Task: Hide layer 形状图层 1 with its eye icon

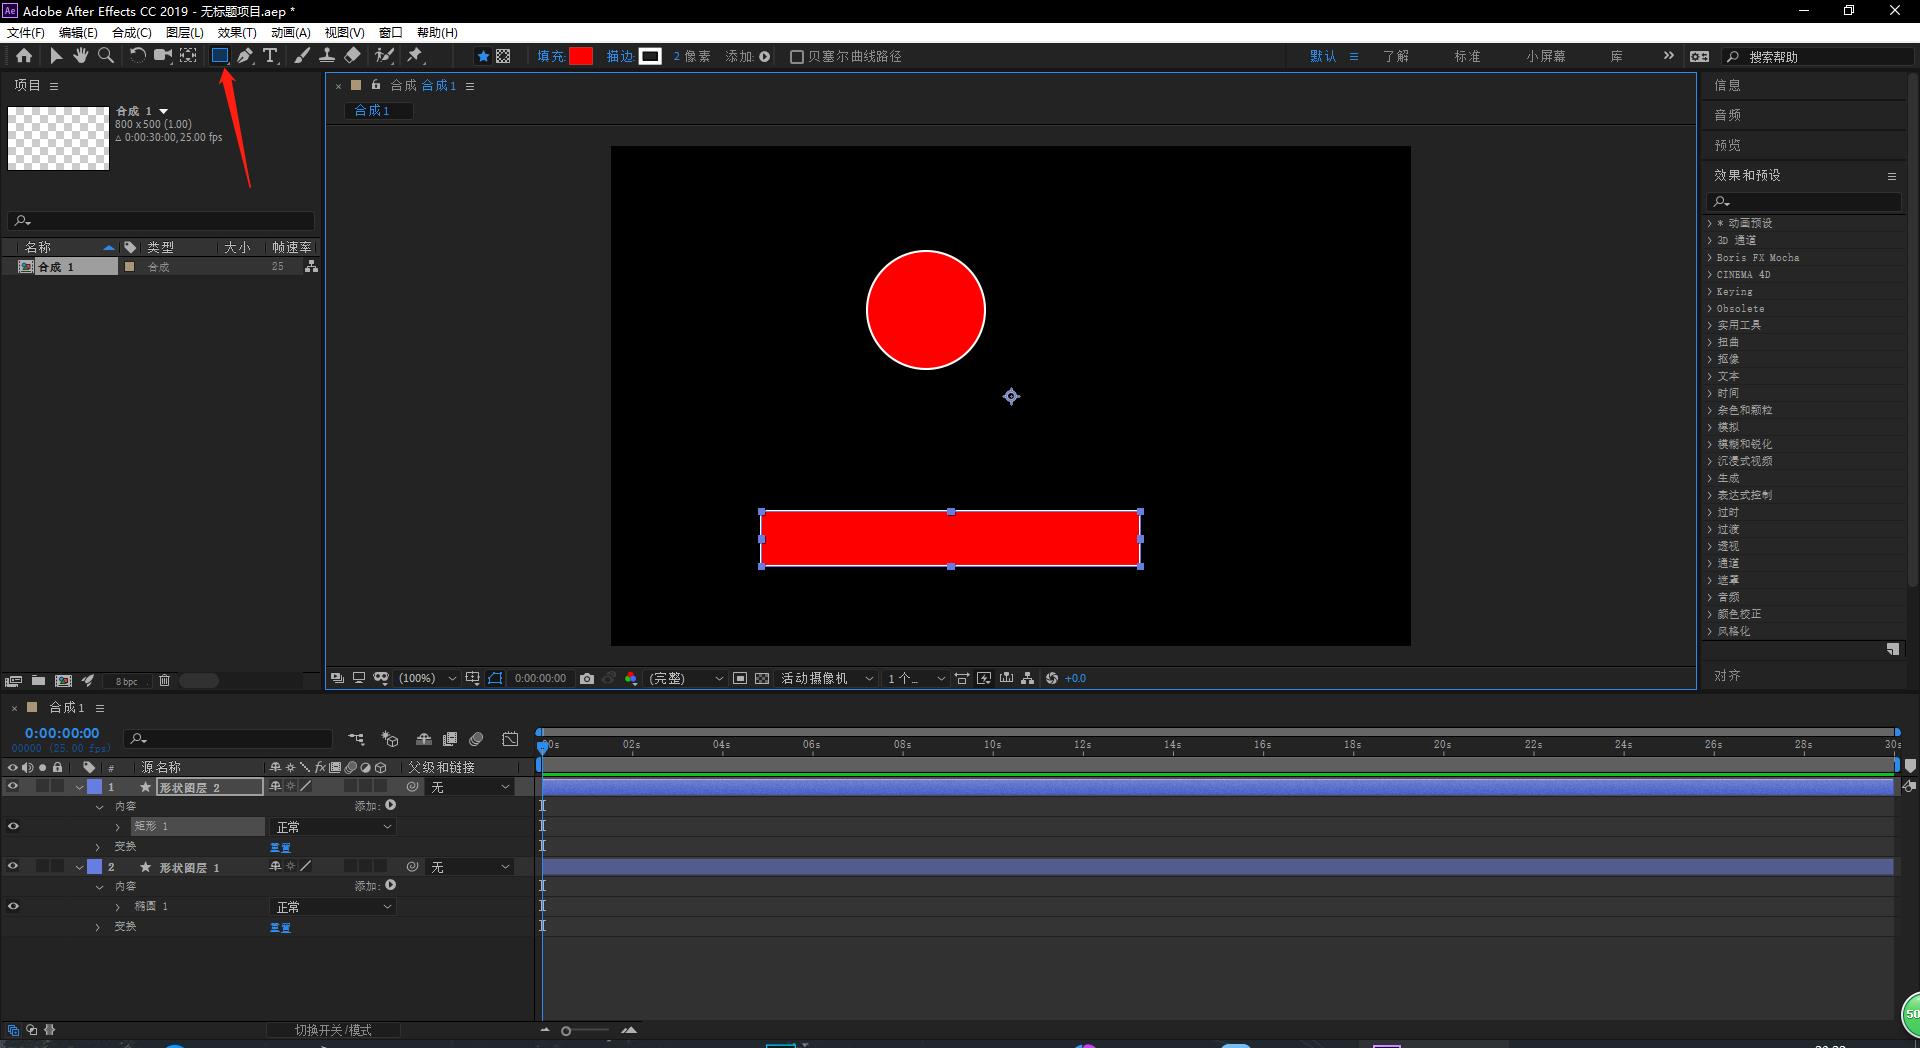Action: [x=13, y=867]
